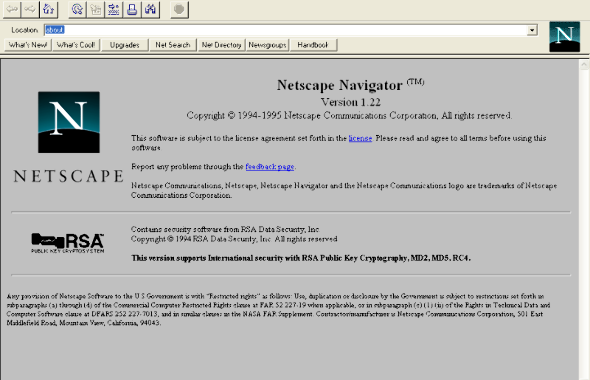This screenshot has height=380, width=590.
Task: Click the Upgrades button
Action: click(x=125, y=45)
